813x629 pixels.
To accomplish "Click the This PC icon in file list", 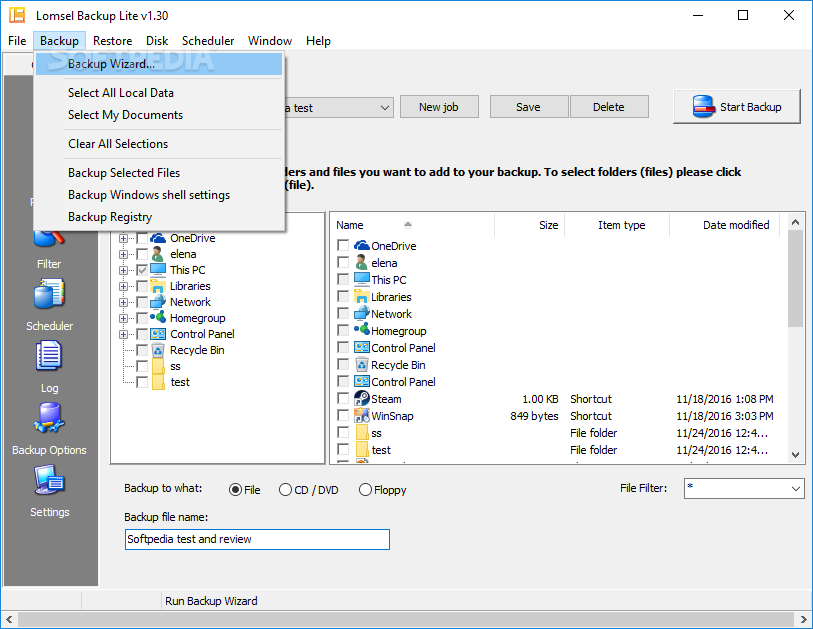I will (361, 279).
